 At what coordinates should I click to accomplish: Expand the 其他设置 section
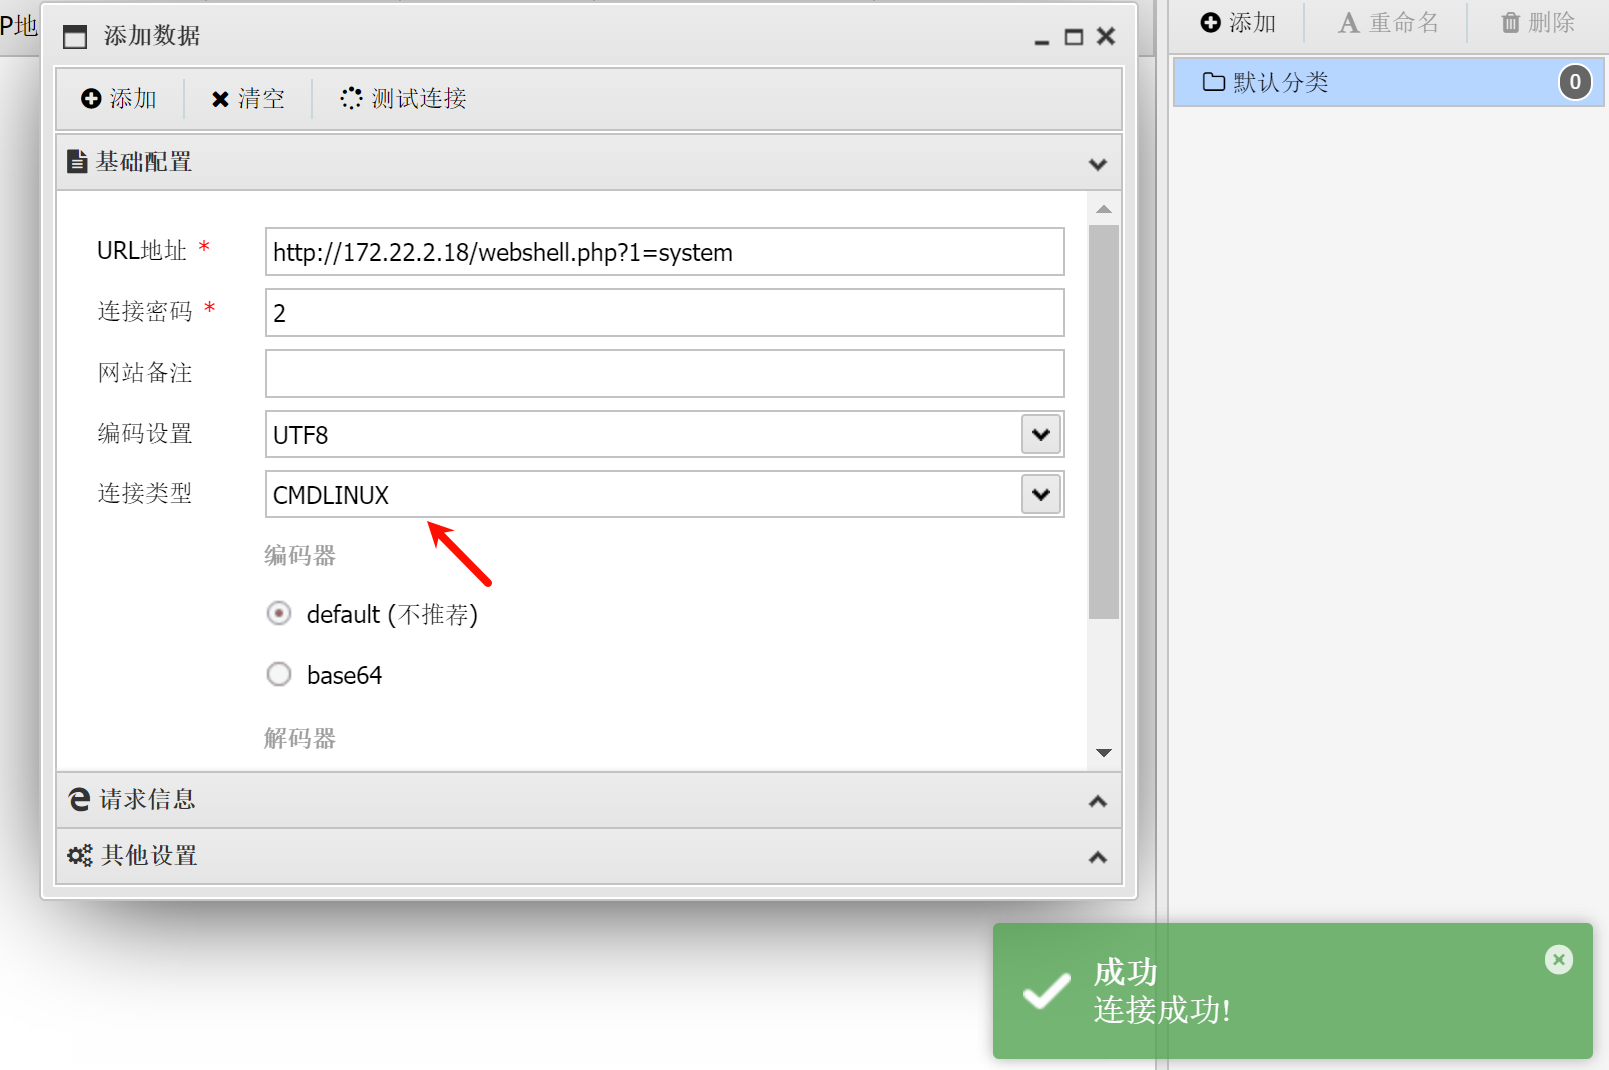tap(1097, 857)
